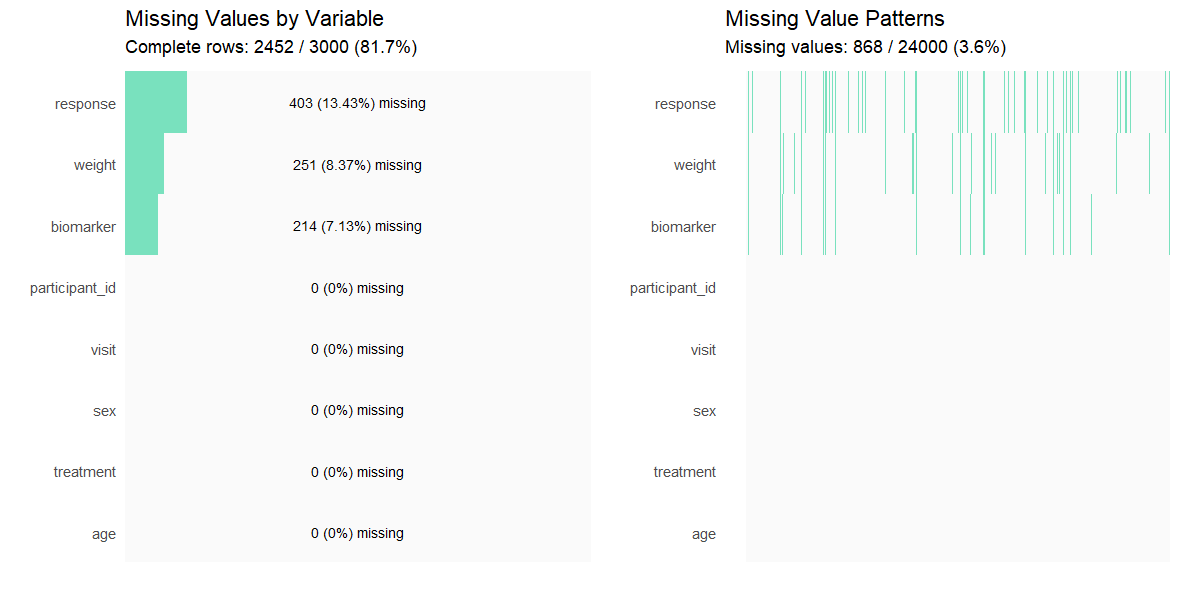Click the 'Missing Value Patterns' title

tap(834, 19)
